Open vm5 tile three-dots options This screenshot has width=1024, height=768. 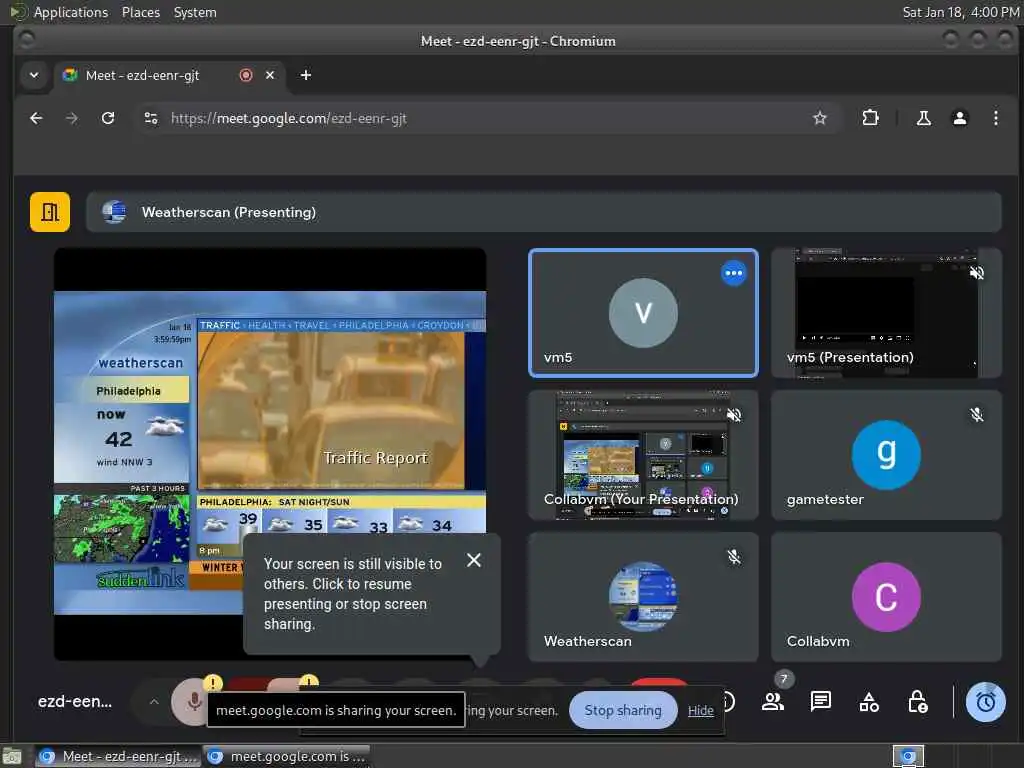(x=733, y=273)
